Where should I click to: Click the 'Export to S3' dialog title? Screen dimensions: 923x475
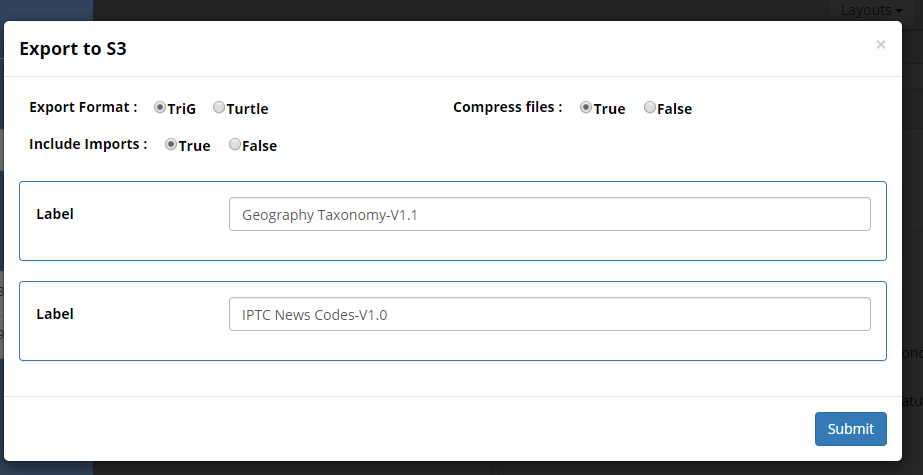click(72, 47)
